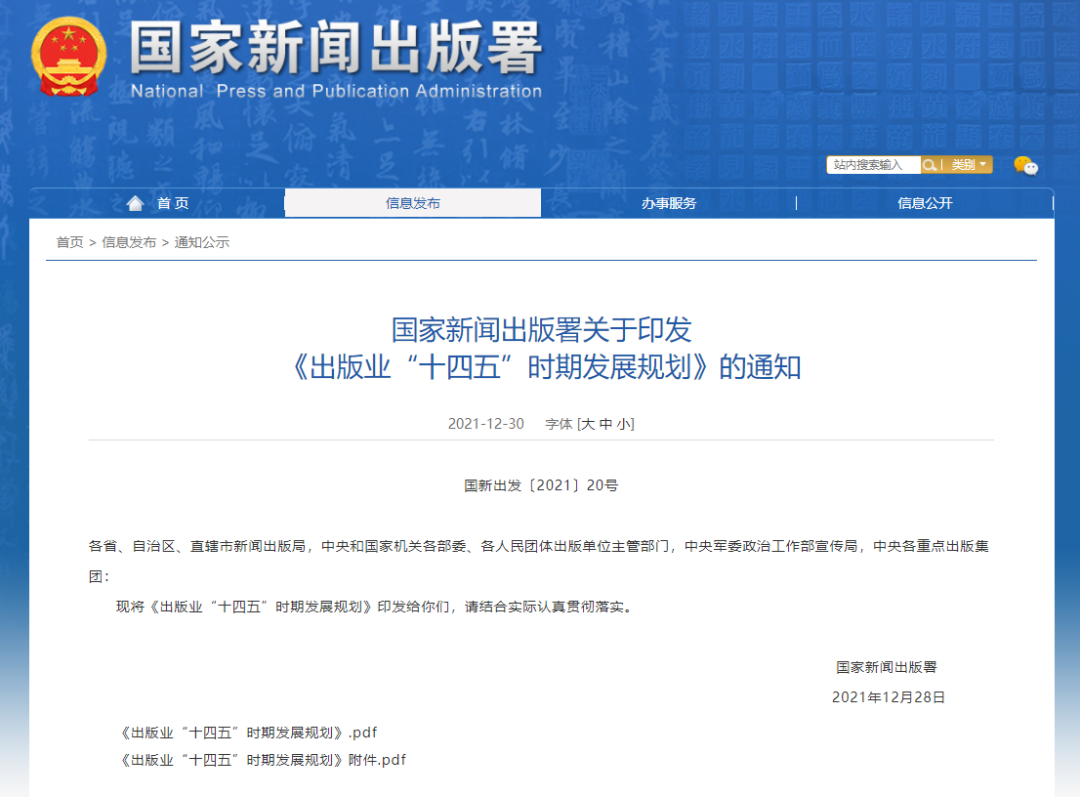Click the 国家新闻出版署 site title banner
Image resolution: width=1080 pixels, height=797 pixels.
click(x=335, y=48)
